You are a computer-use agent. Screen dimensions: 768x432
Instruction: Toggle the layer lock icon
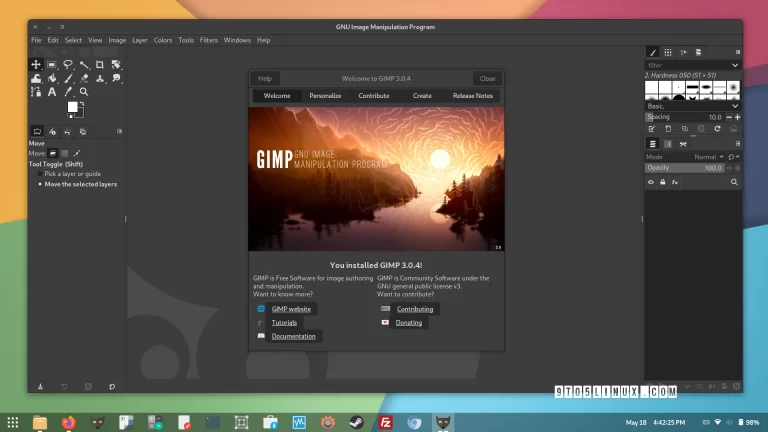pyautogui.click(x=663, y=183)
